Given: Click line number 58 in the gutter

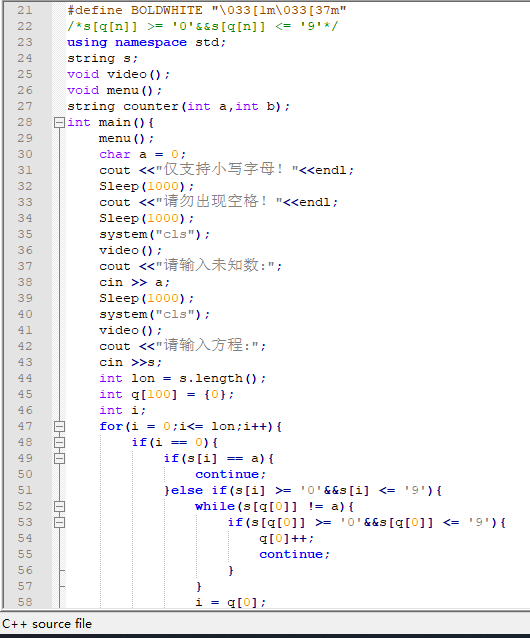Looking at the screenshot, I should (x=25, y=602).
